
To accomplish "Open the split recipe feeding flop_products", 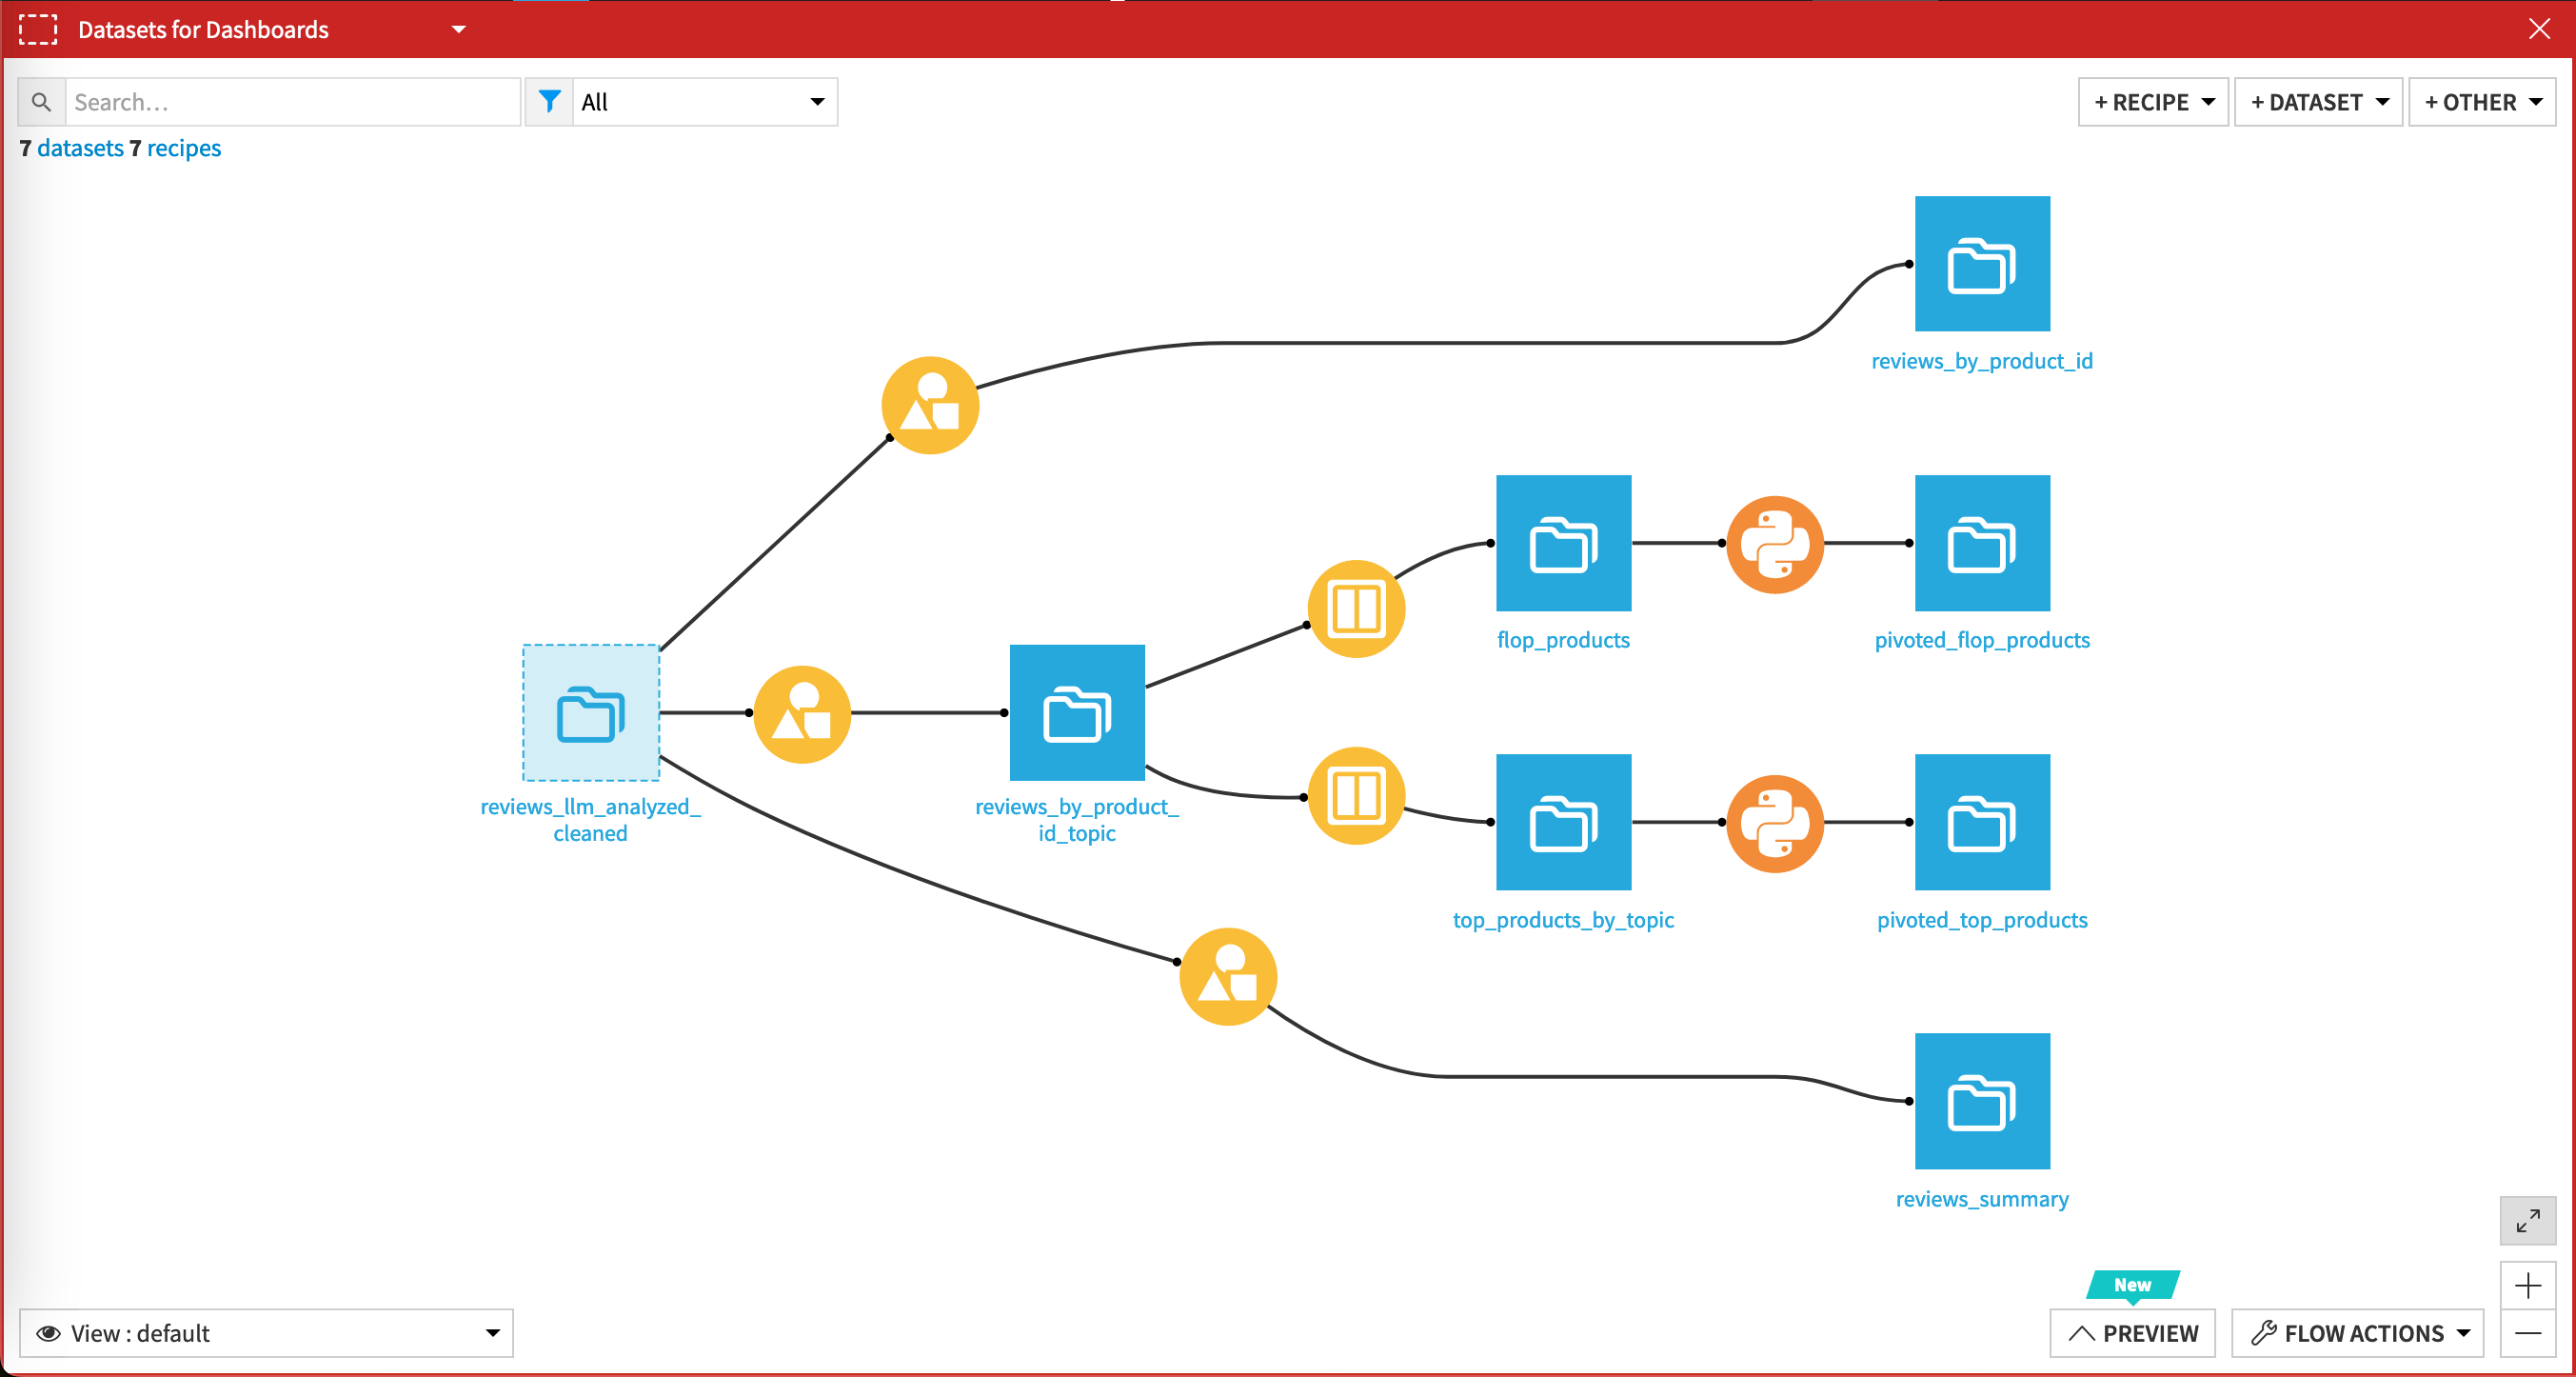I will pos(1356,609).
